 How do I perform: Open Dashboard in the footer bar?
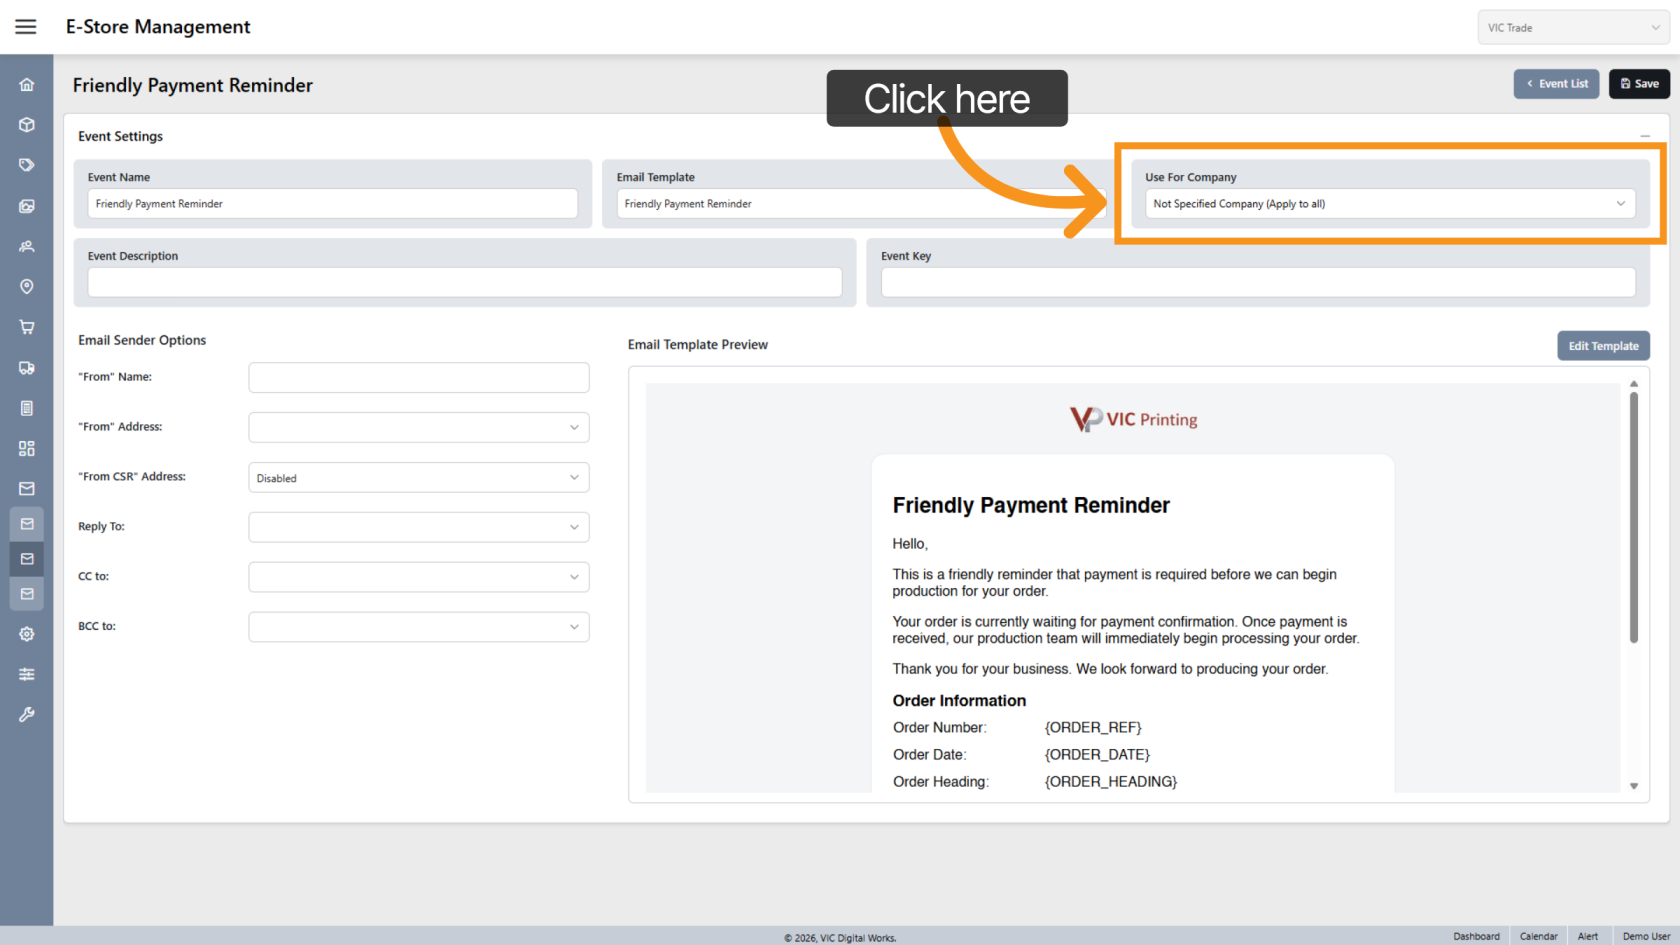[x=1476, y=936]
